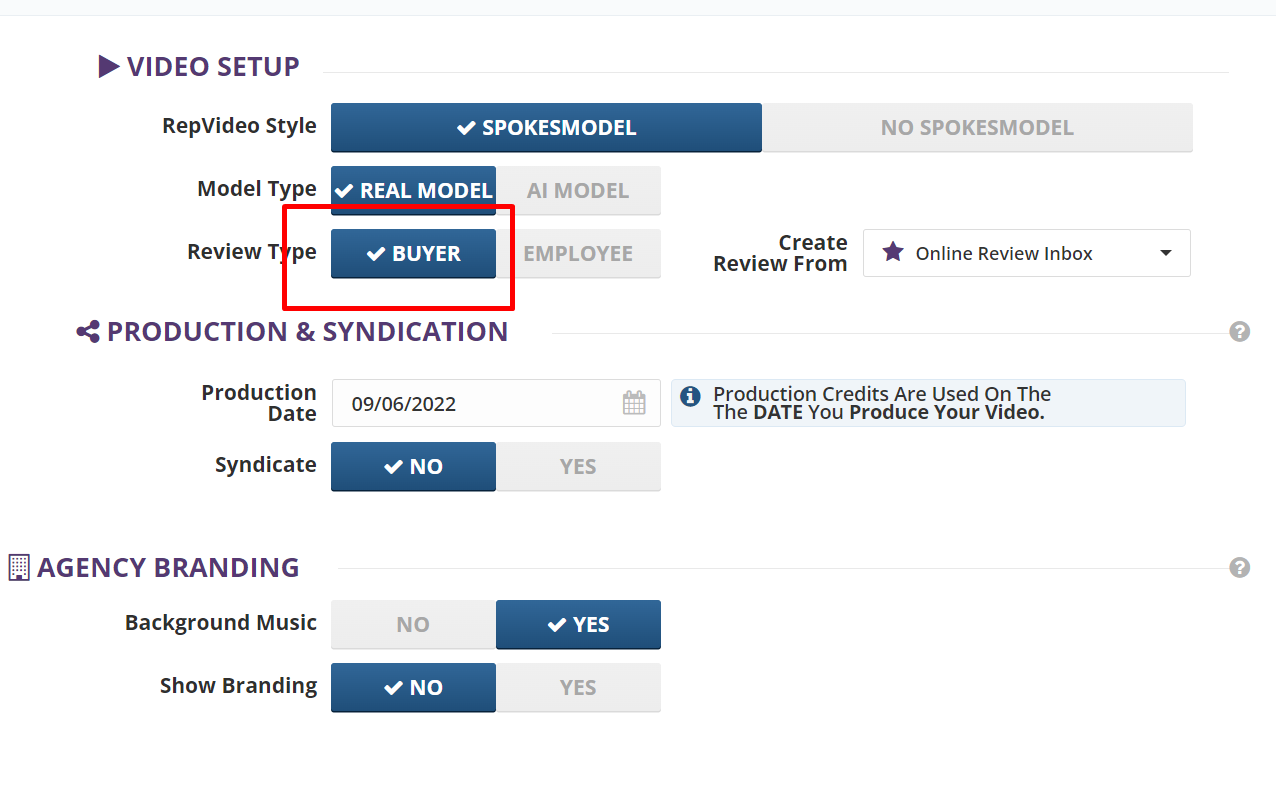Click the share icon beside Production & Syndication

coord(88,332)
